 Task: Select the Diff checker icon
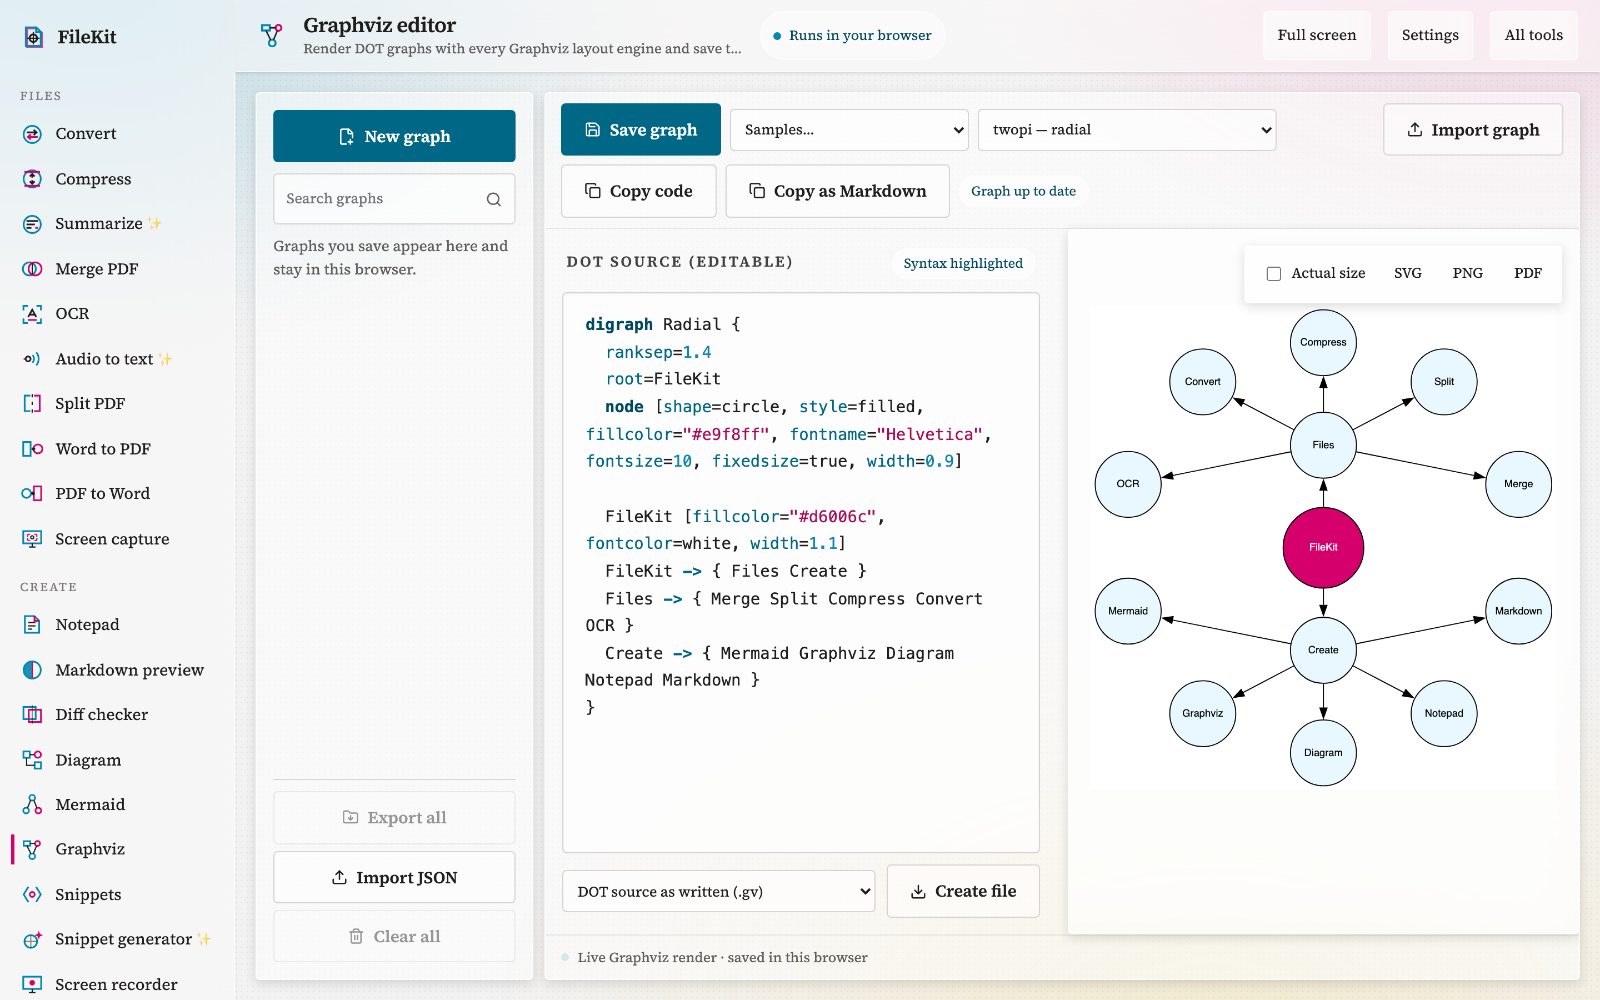[32, 714]
